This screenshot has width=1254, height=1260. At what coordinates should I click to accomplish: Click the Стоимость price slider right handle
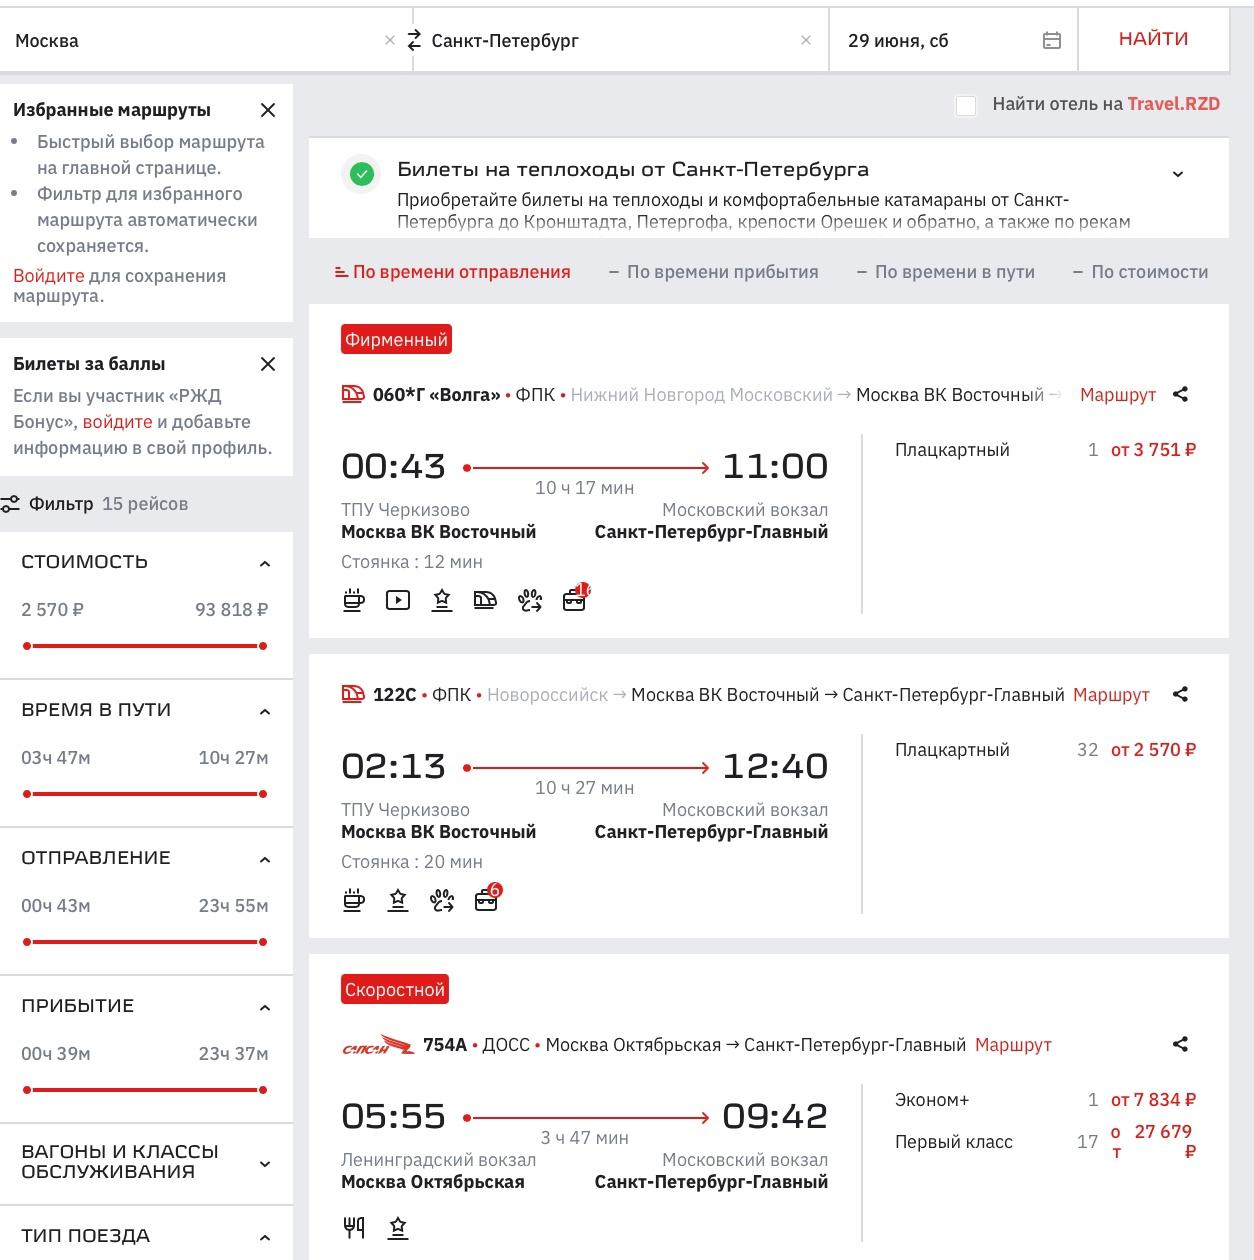click(x=263, y=646)
